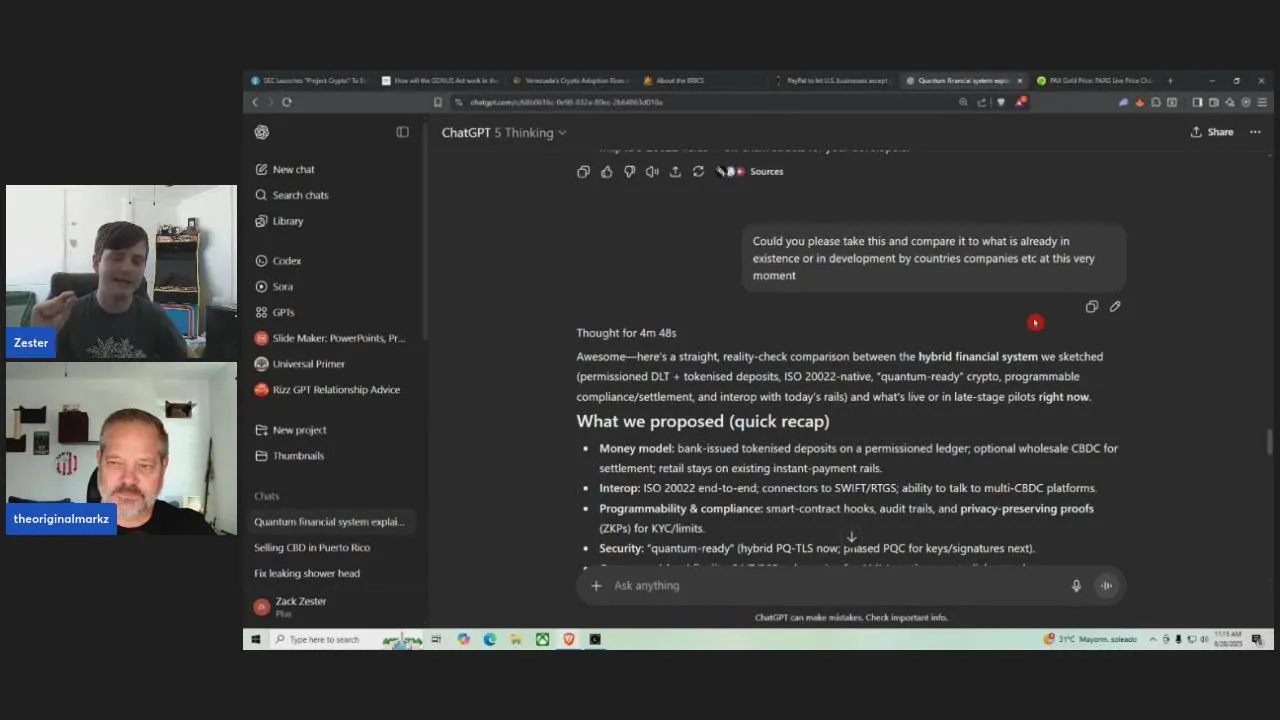
Task: Bookmark this page
Action: (x=437, y=102)
